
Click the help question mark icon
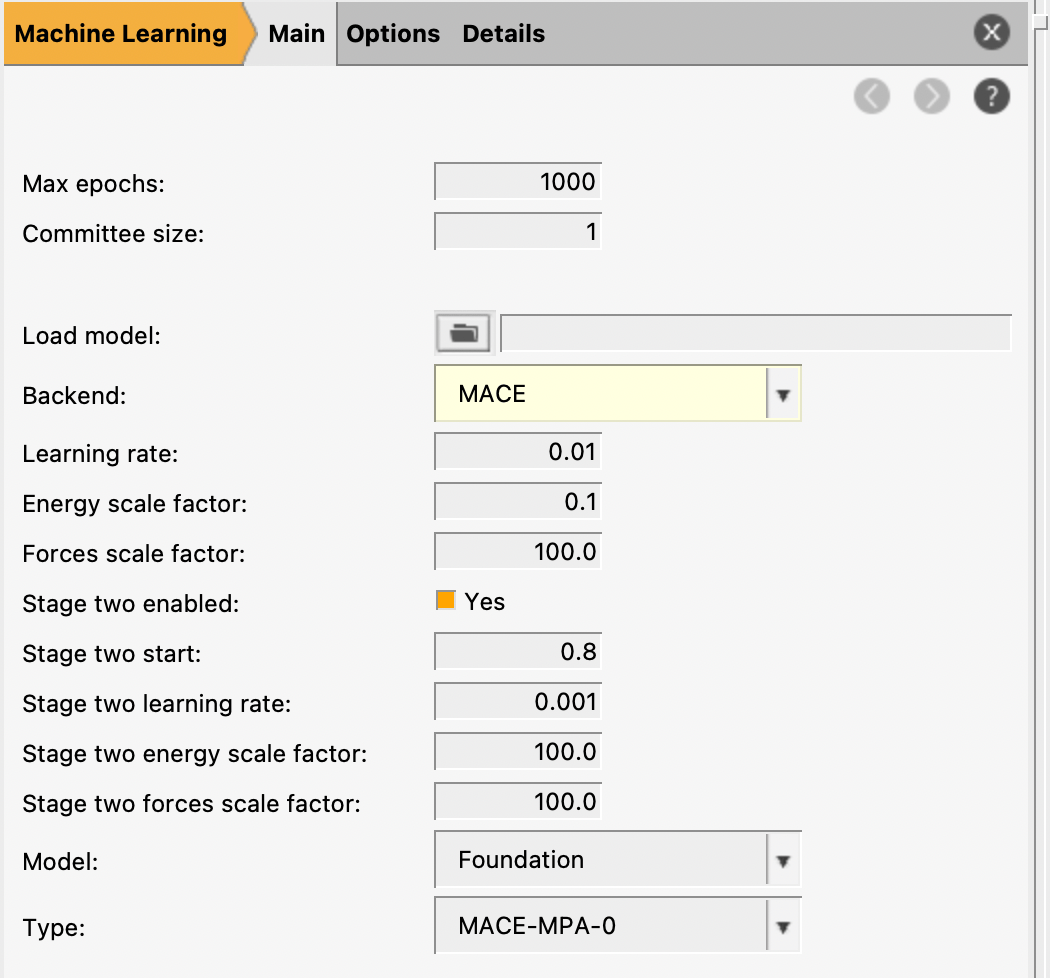click(991, 97)
